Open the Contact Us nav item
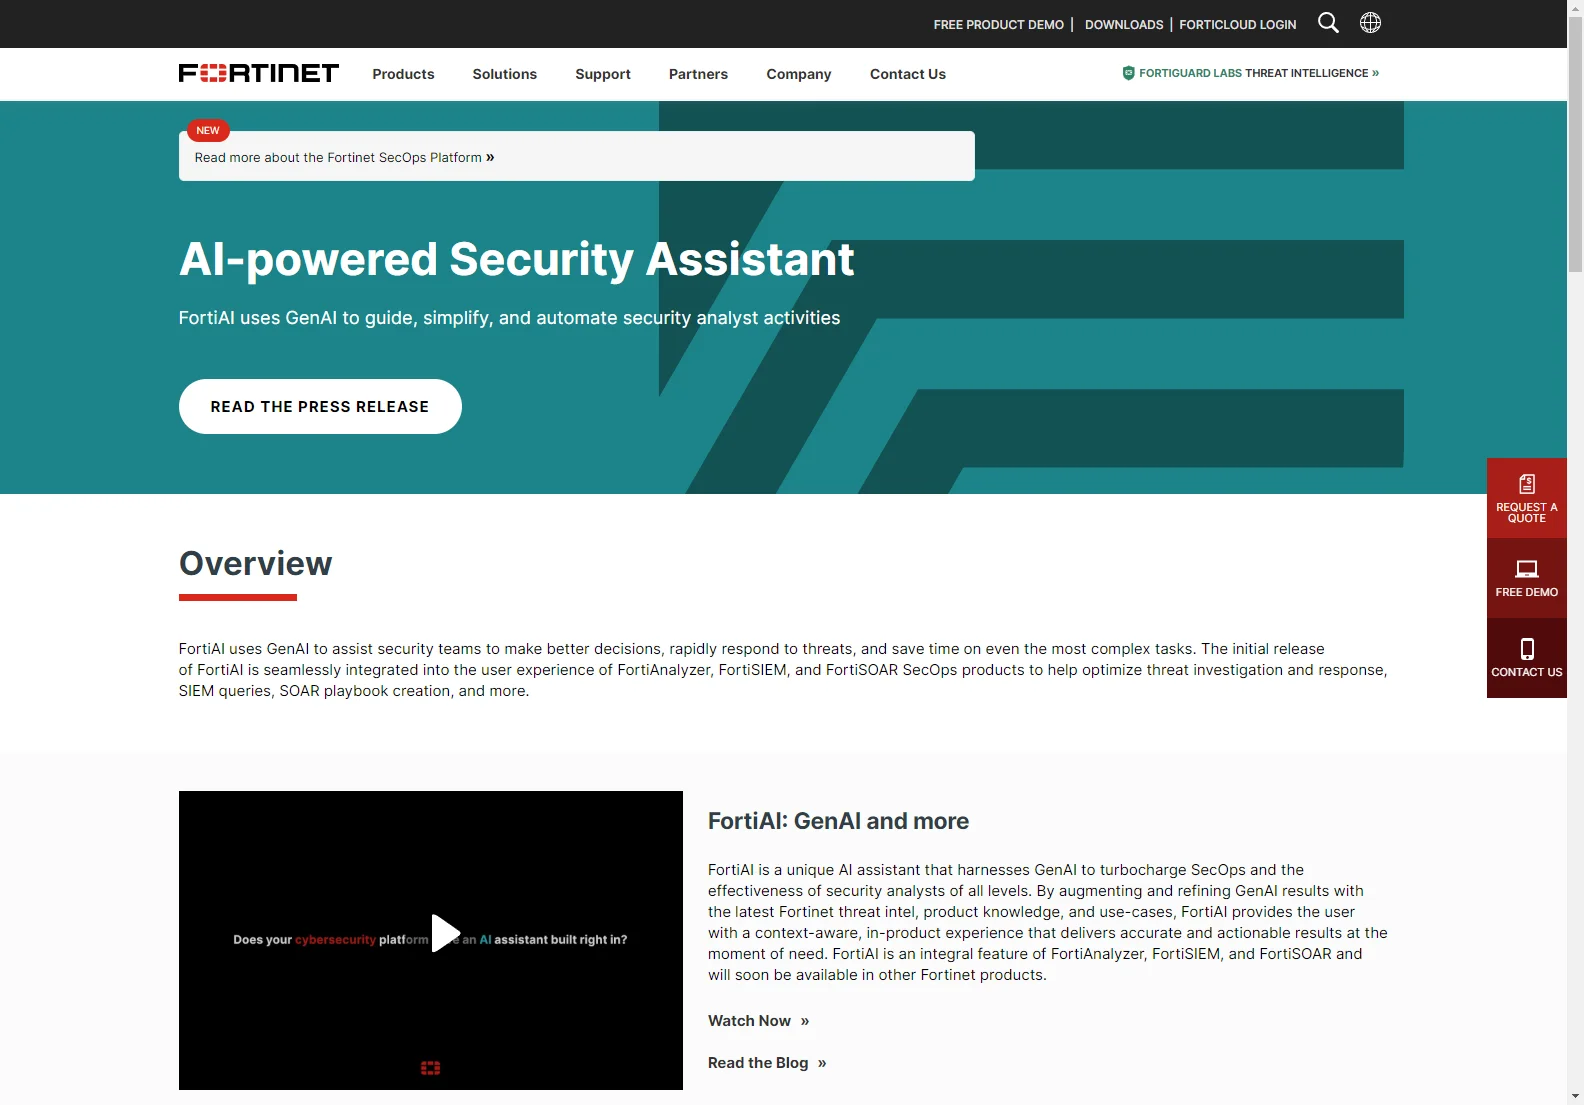This screenshot has width=1584, height=1105. coord(908,74)
